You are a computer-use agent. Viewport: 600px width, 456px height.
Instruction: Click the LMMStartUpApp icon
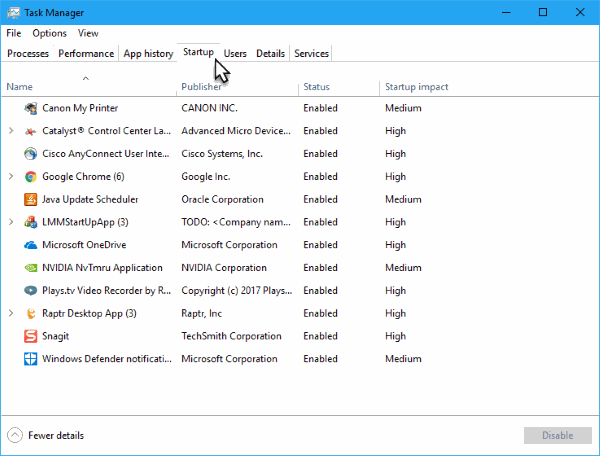pos(31,222)
